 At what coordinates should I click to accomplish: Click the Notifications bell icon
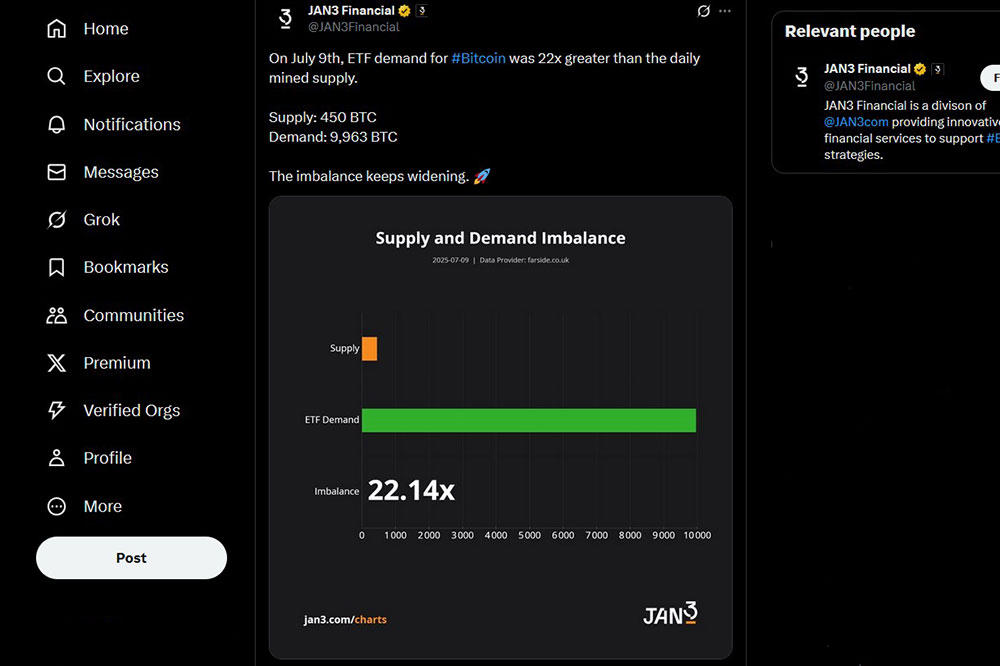click(x=56, y=124)
